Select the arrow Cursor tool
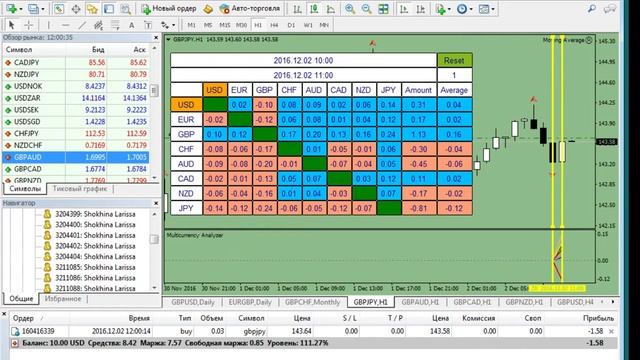Screen dimensions: 640x360 pos(11,25)
